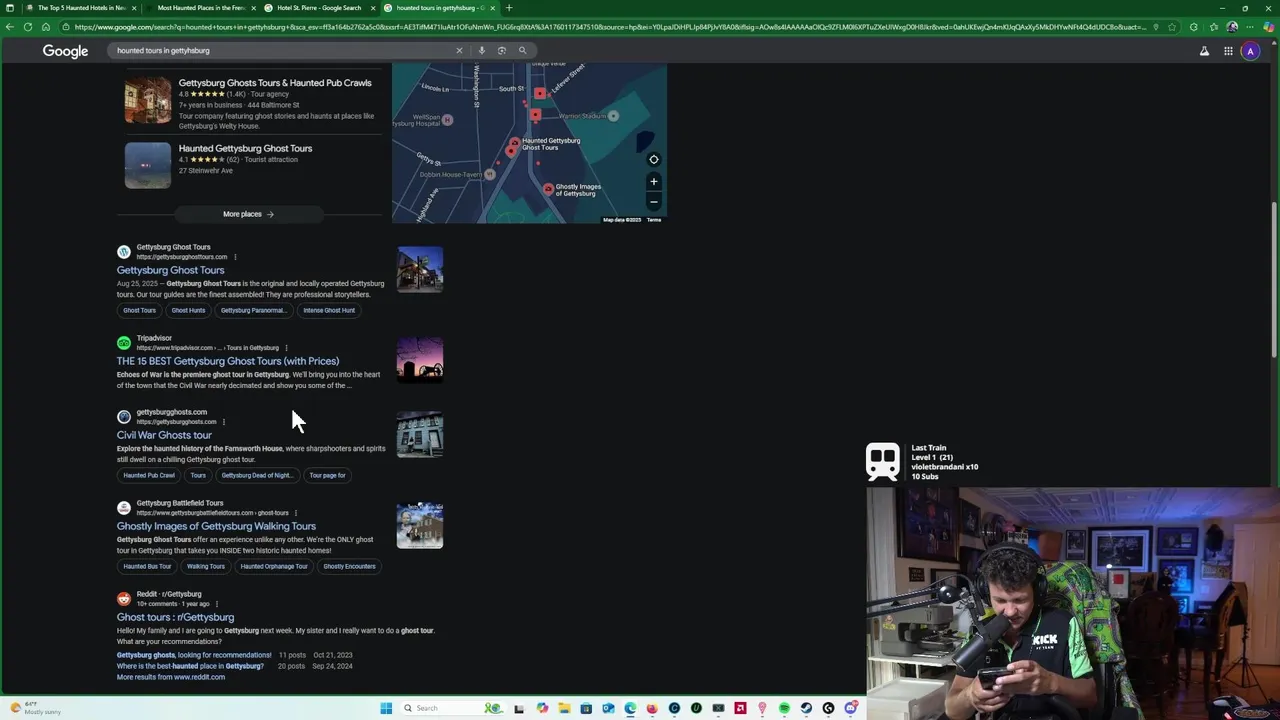
Task: Open Google Lens image search
Action: click(x=502, y=50)
